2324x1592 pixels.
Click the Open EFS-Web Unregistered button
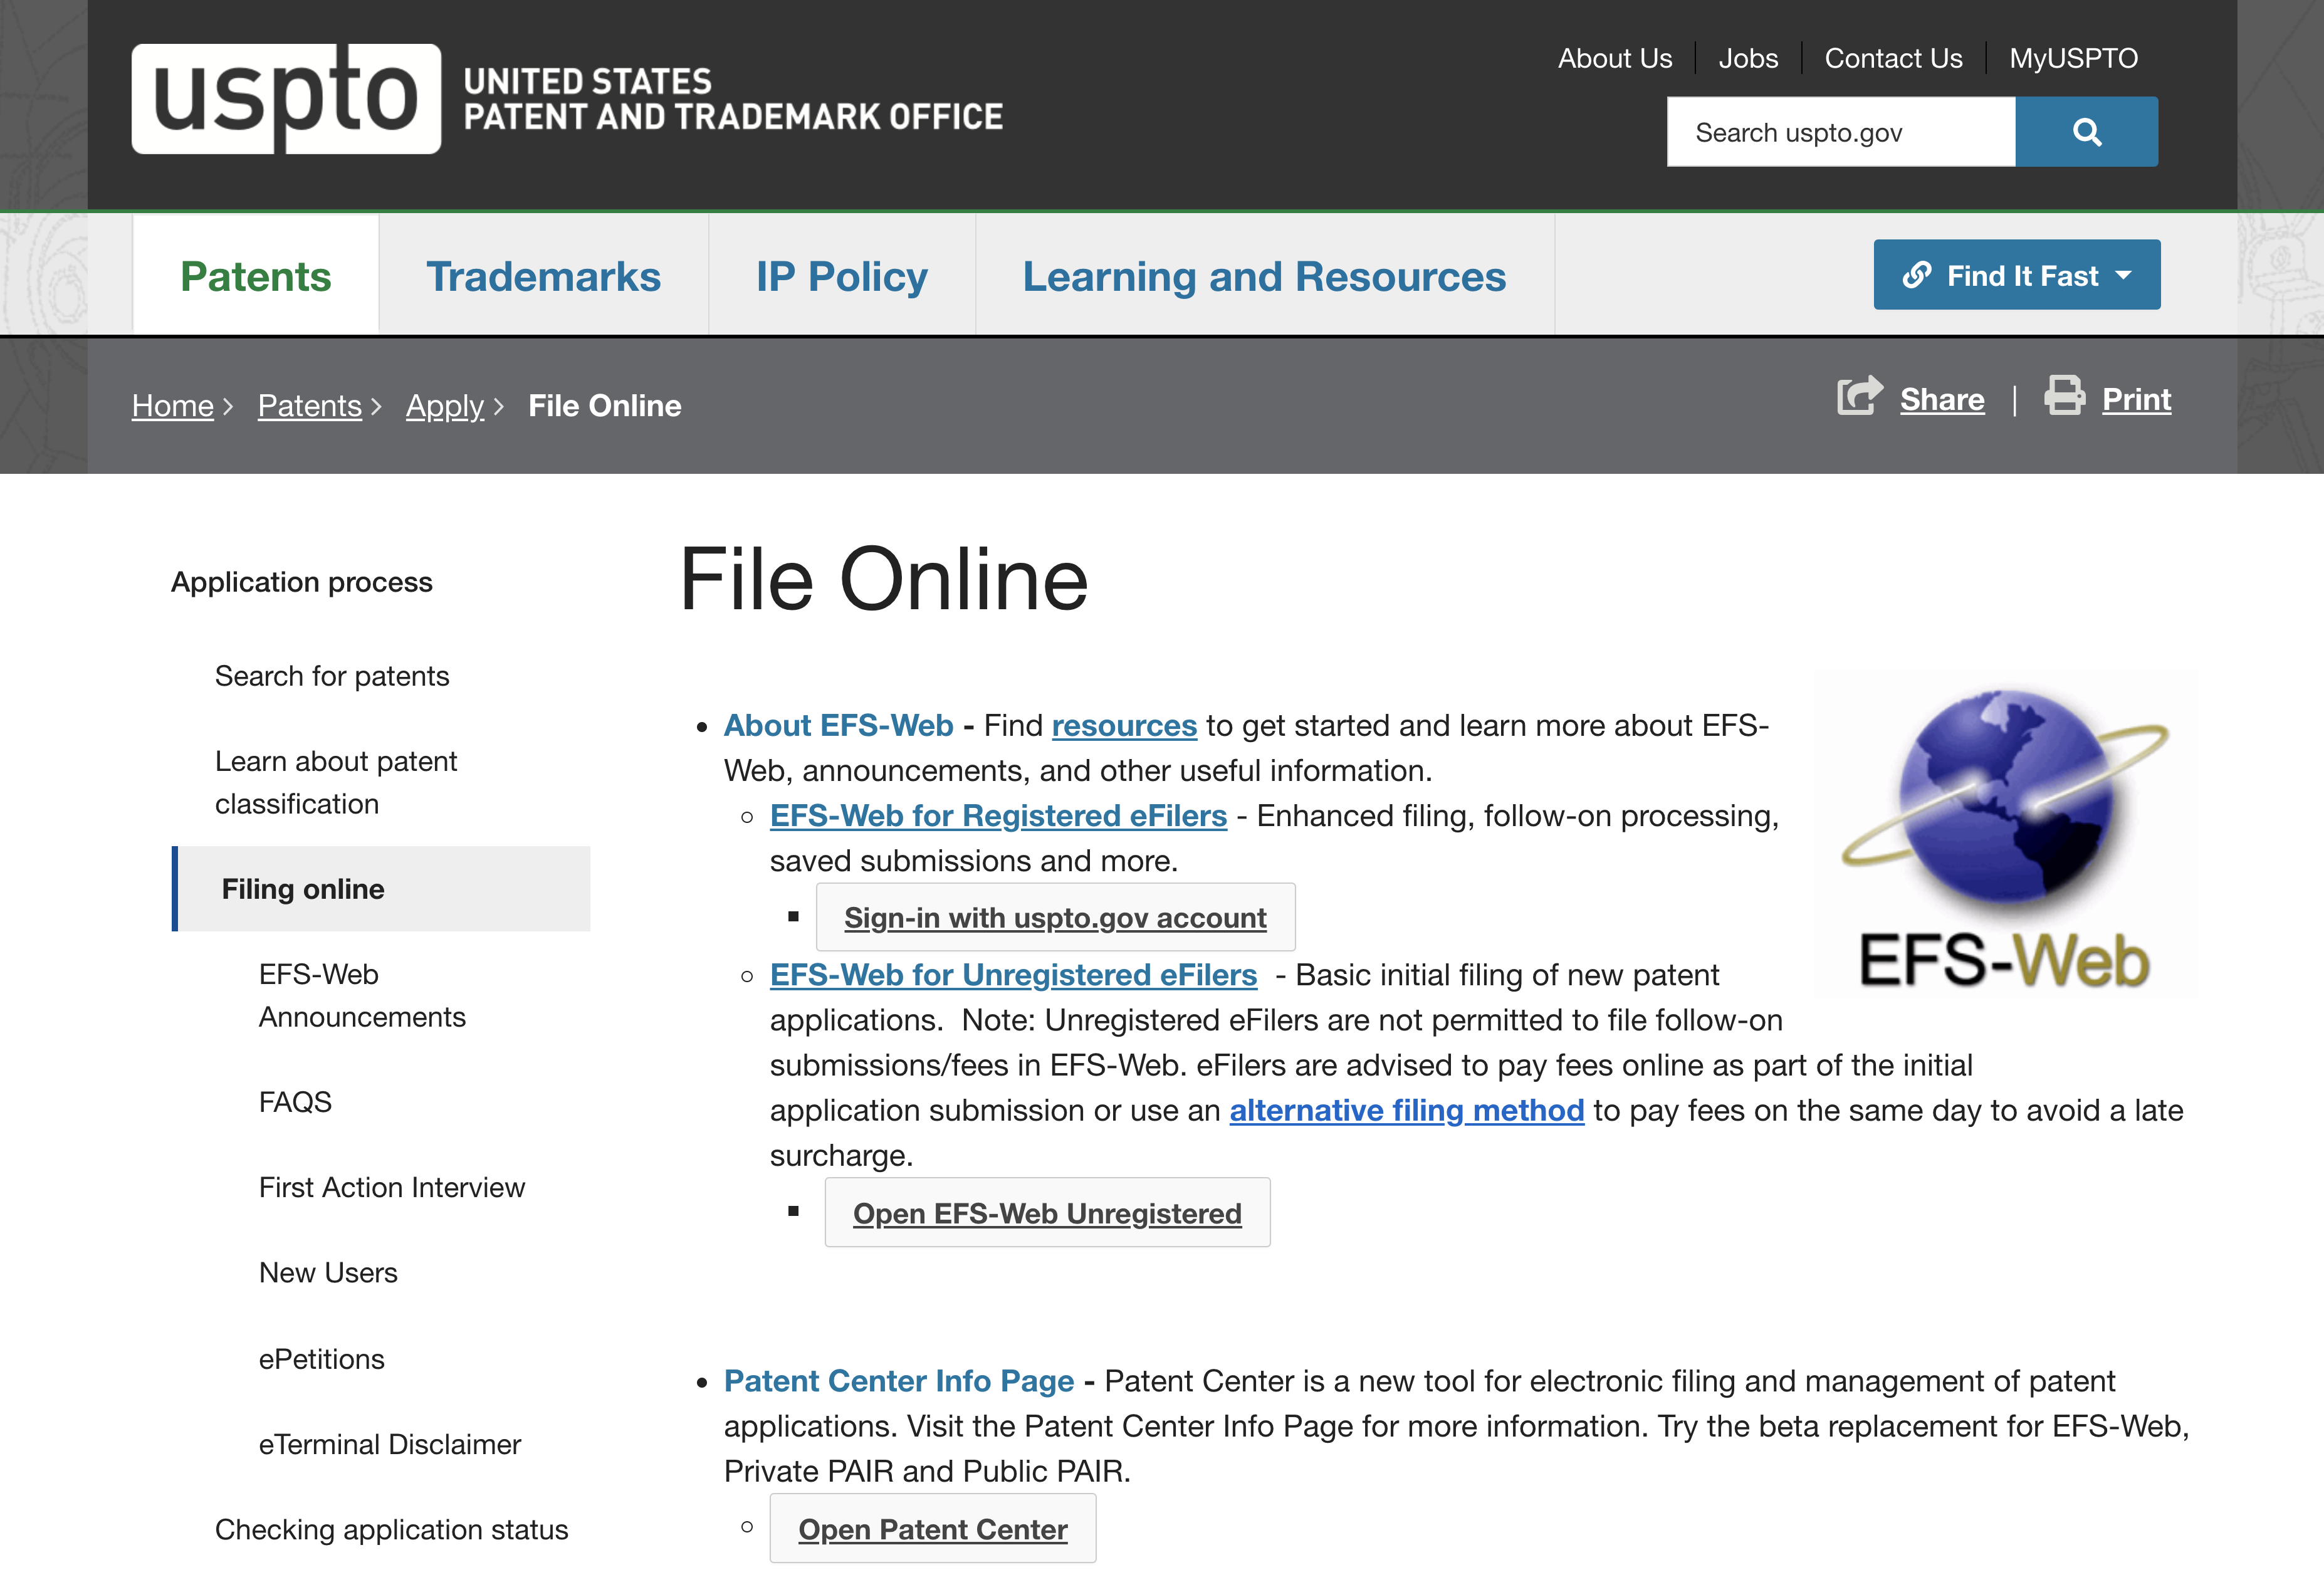tap(1047, 1213)
